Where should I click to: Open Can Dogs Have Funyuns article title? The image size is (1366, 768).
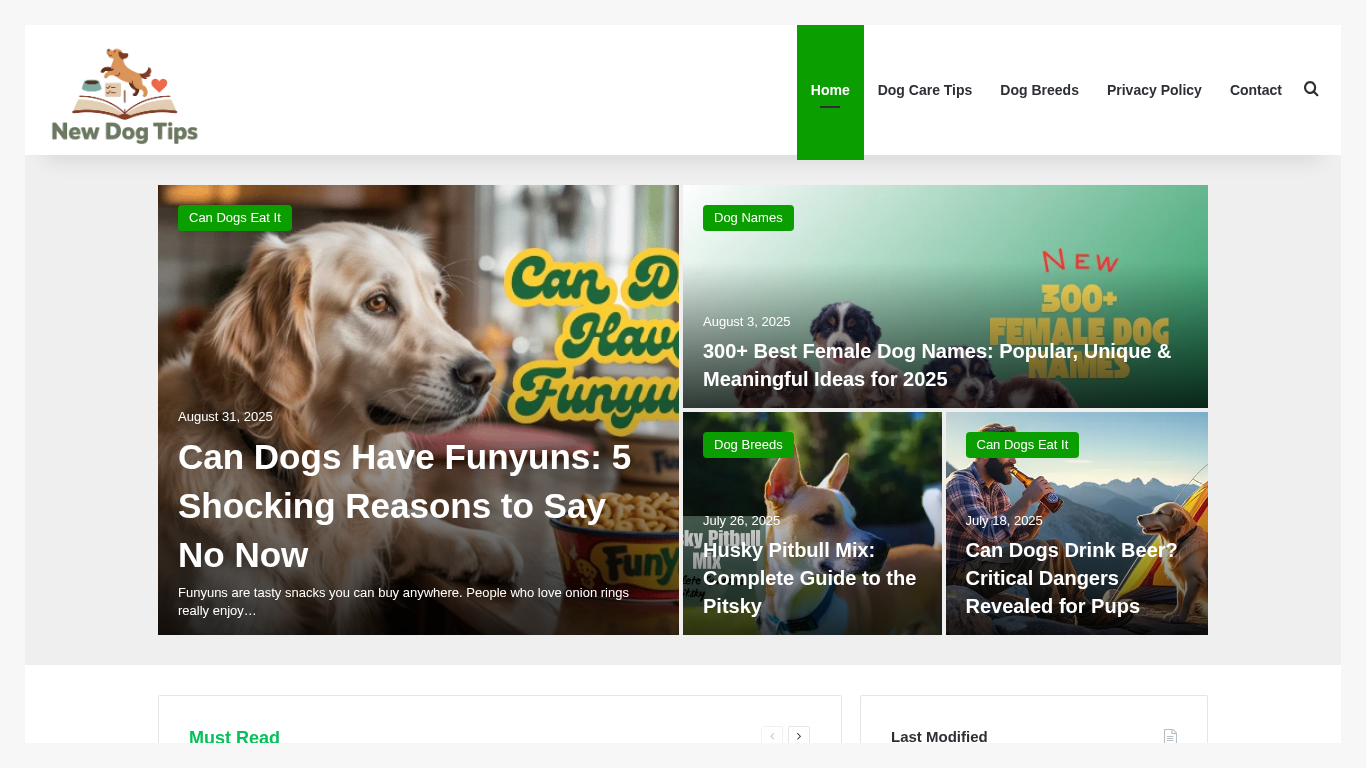click(405, 506)
